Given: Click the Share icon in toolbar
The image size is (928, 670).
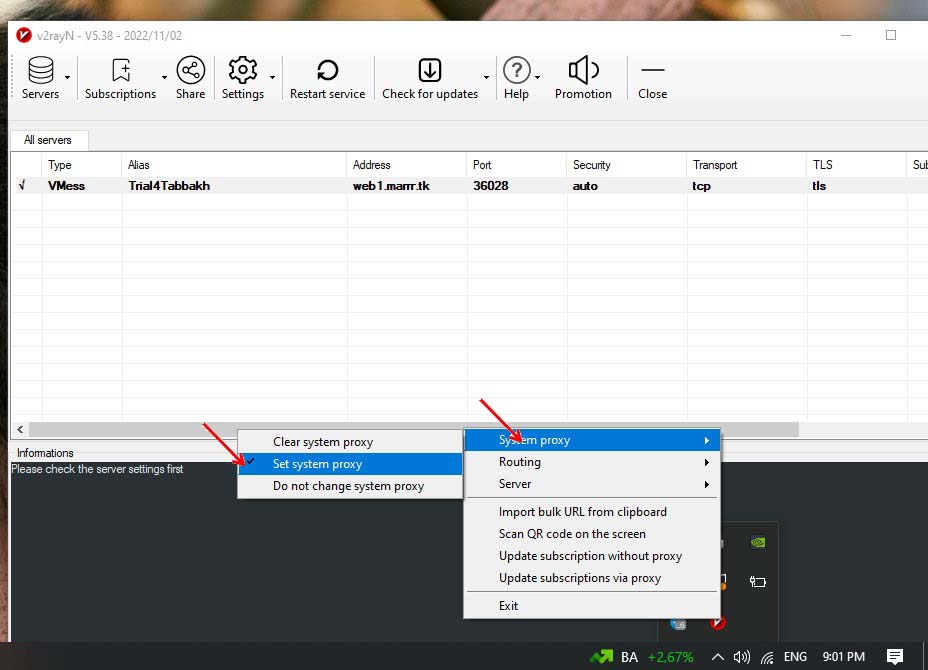Looking at the screenshot, I should (x=190, y=71).
